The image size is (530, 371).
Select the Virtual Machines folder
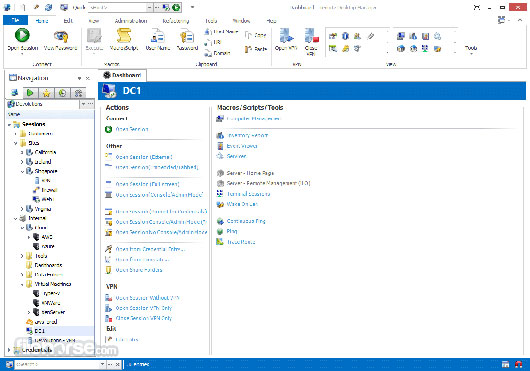pyautogui.click(x=53, y=284)
